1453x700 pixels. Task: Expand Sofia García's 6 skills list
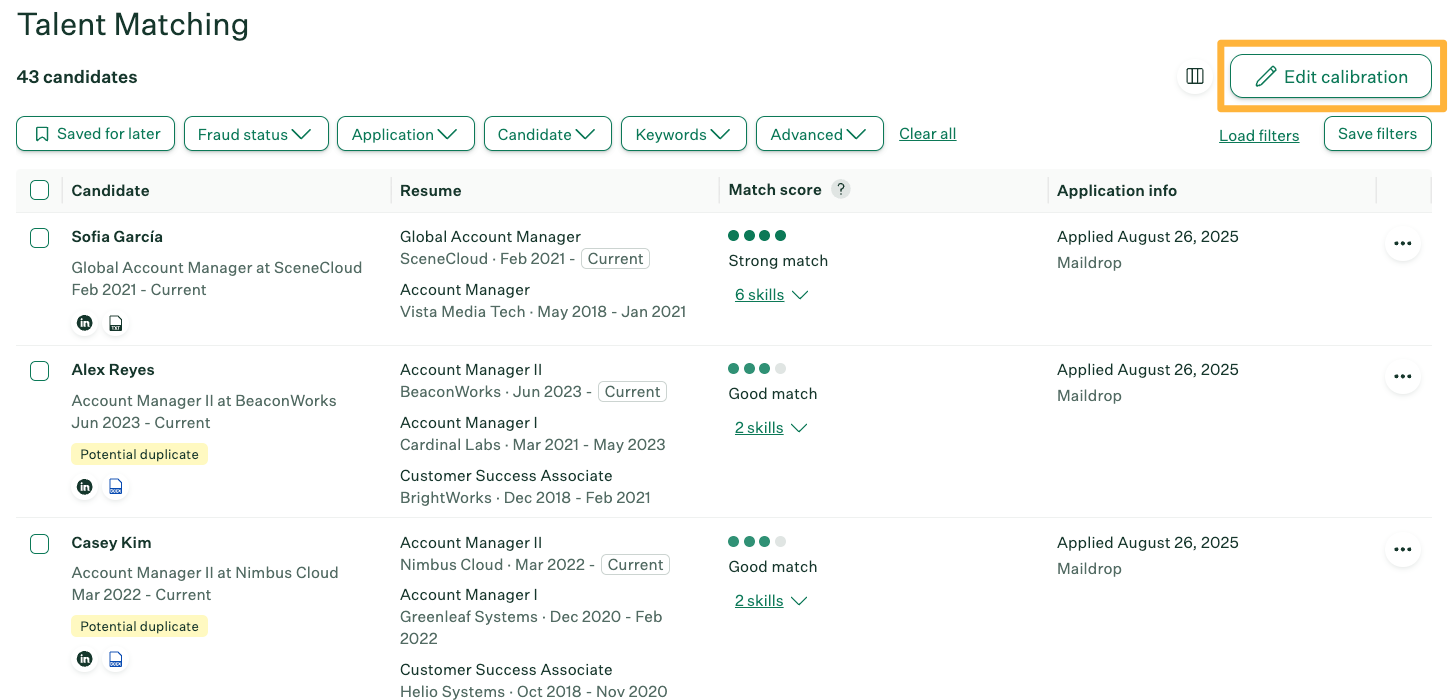[x=771, y=295]
